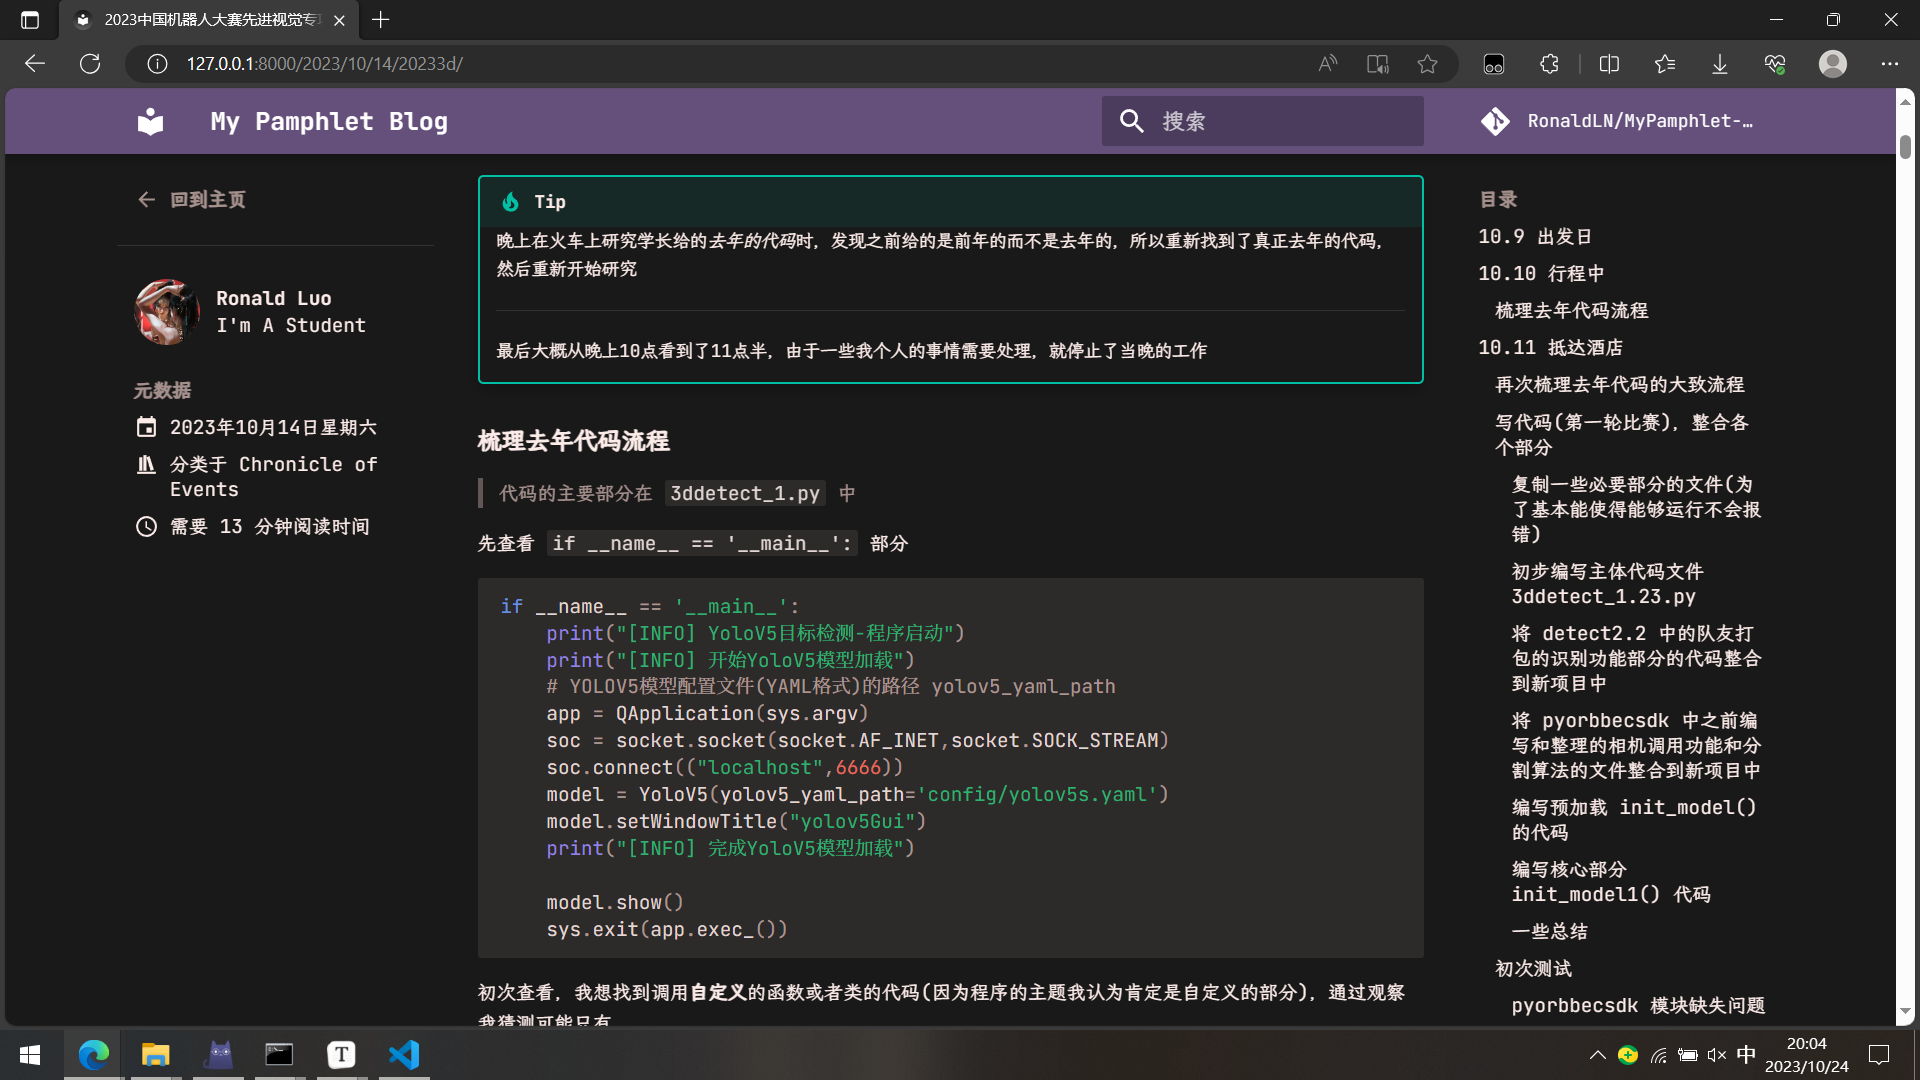Open browser settings and more menu

pyautogui.click(x=1889, y=64)
